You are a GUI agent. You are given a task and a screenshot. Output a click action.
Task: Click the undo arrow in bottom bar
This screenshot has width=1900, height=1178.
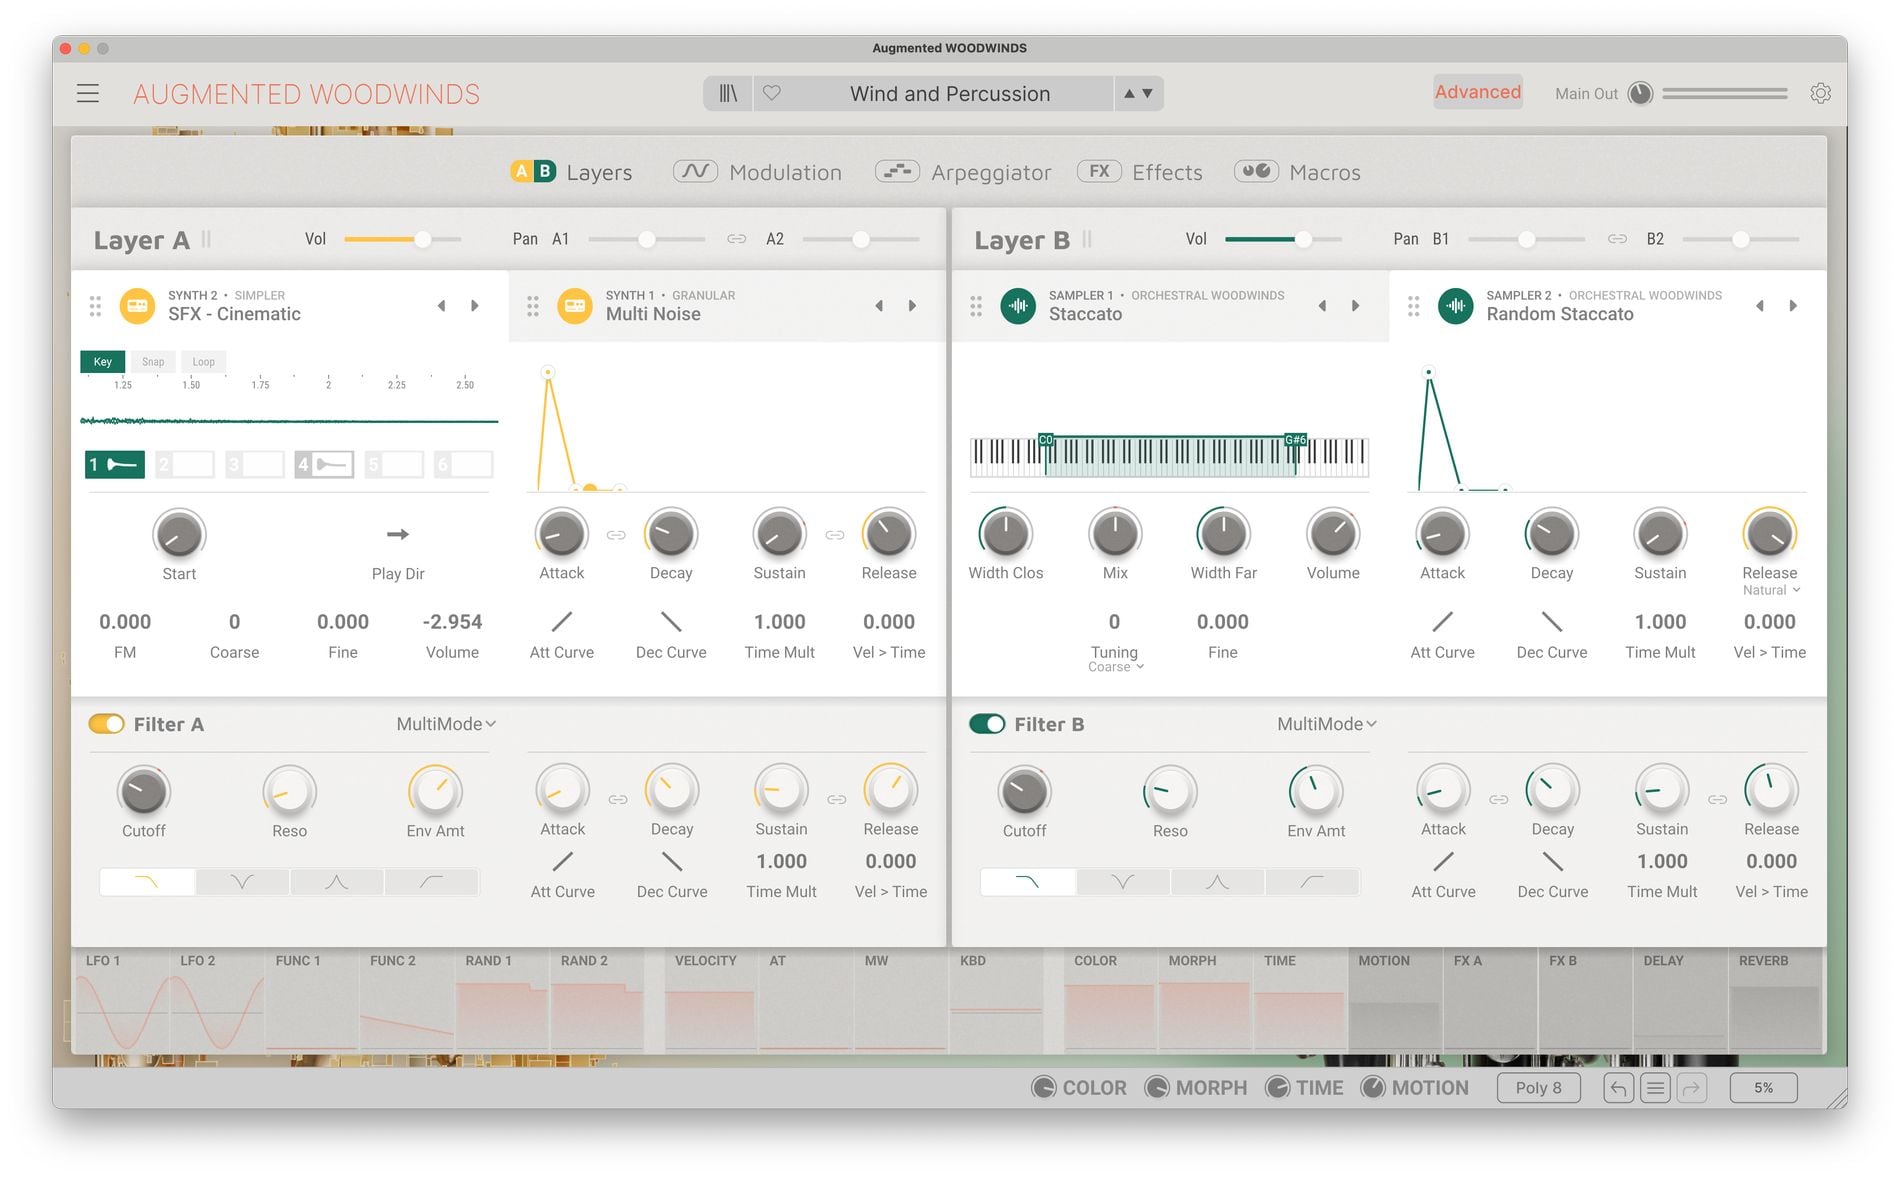click(x=1618, y=1088)
